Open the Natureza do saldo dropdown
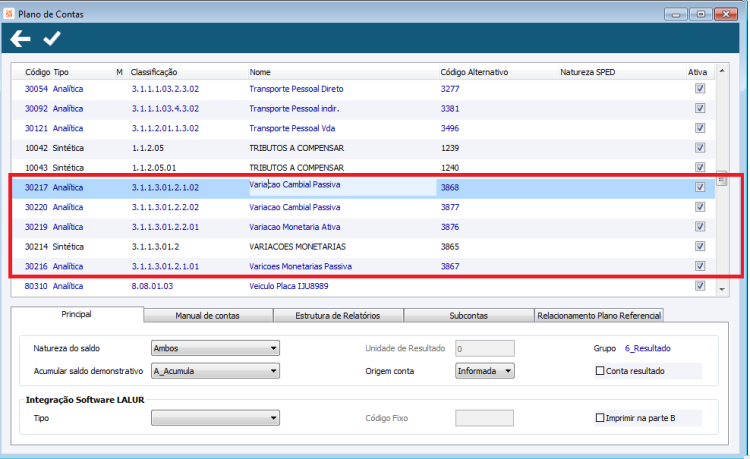The image size is (750, 459). (x=215, y=348)
